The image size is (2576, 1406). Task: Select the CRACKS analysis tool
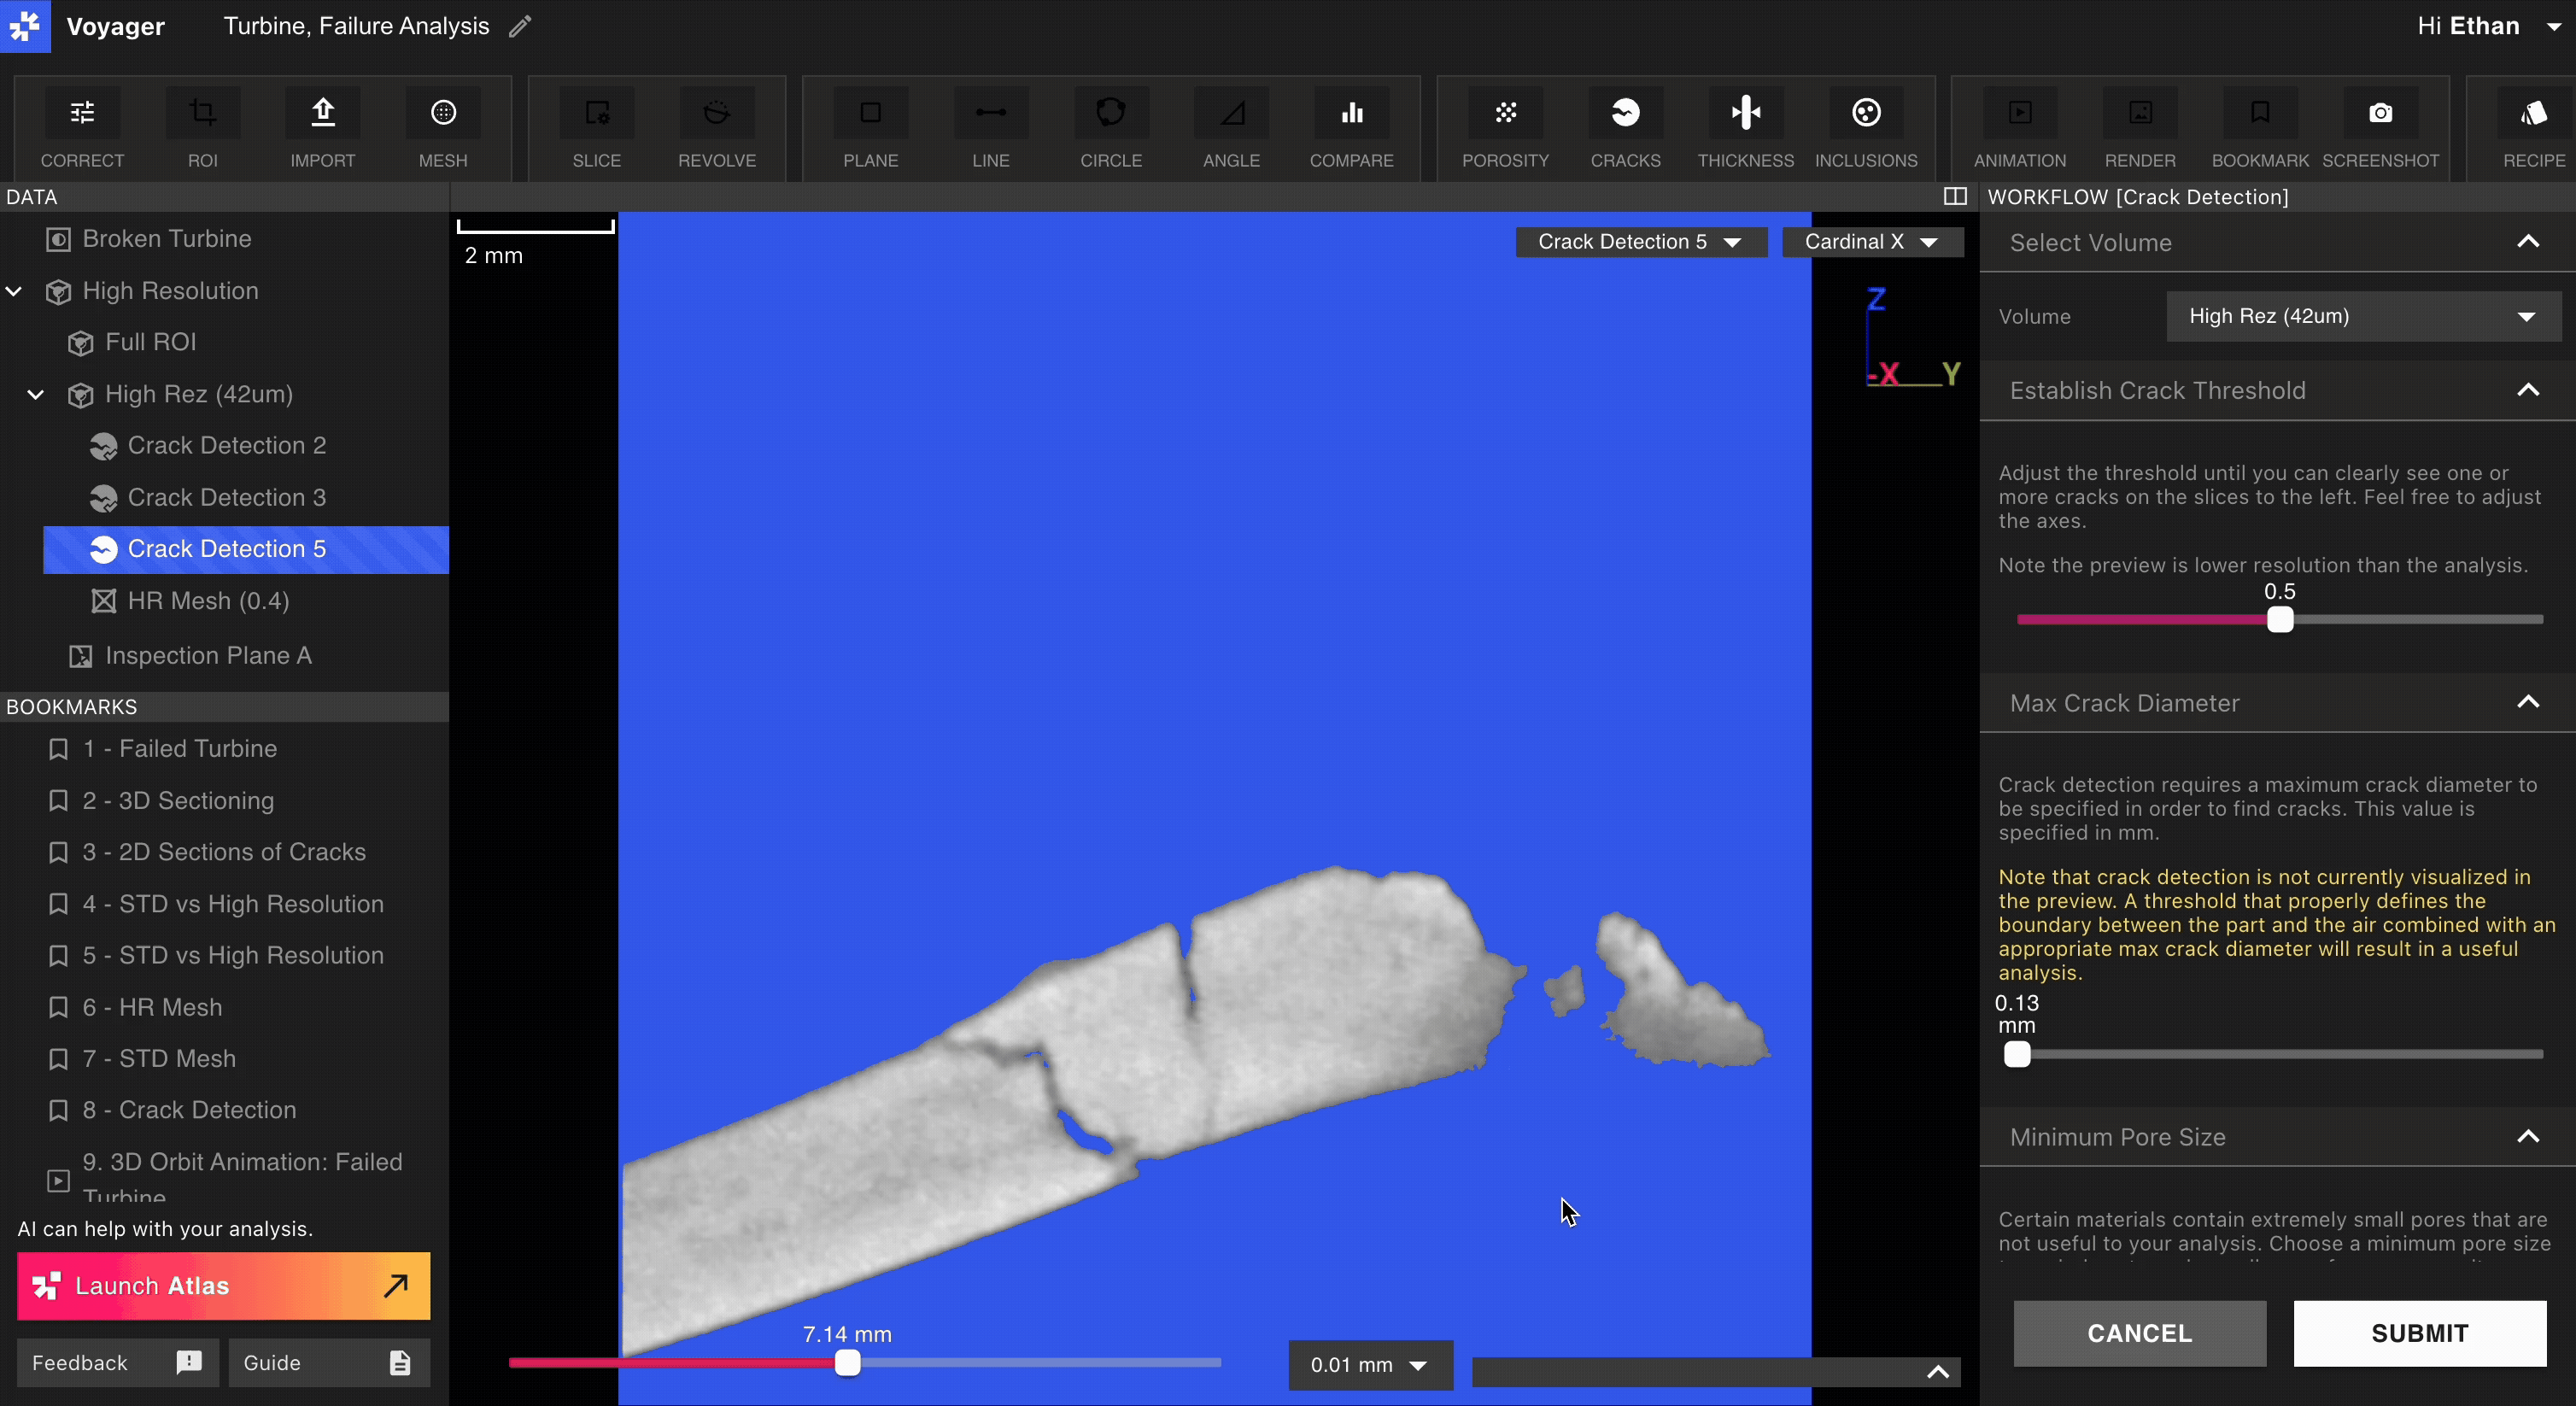1624,128
